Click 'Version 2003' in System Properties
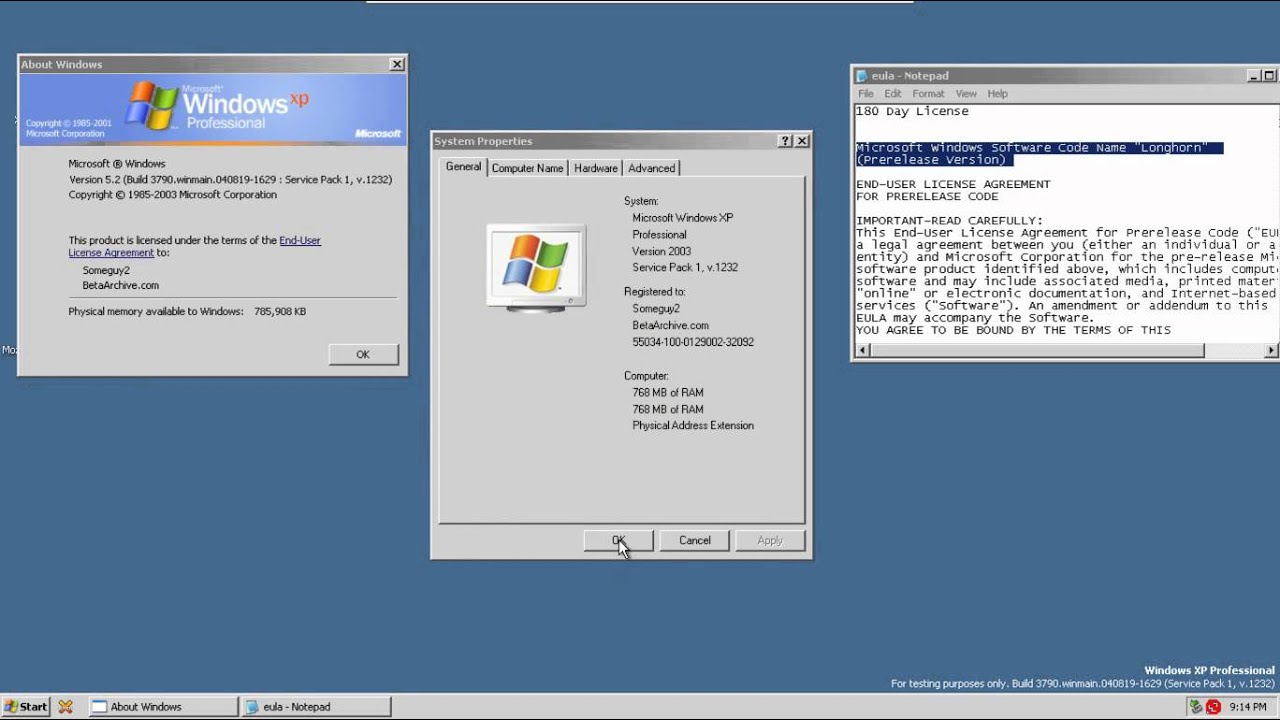 click(661, 251)
